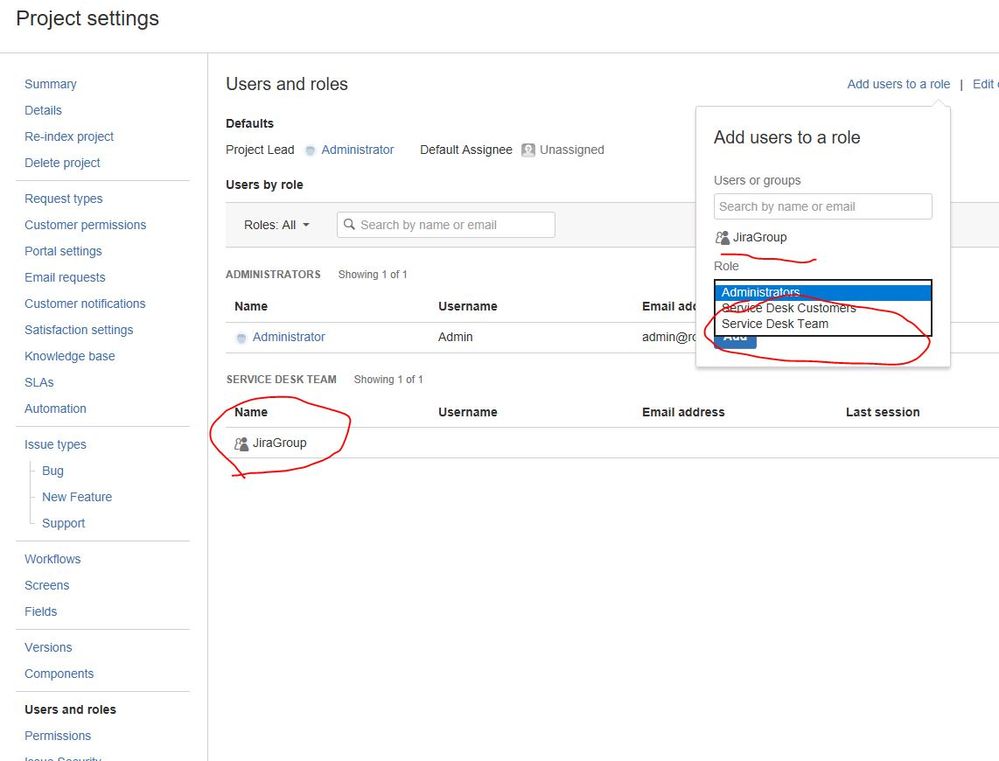The width and height of the screenshot is (999, 761).
Task: Open the Roles: All filter dropdown
Action: 277,225
